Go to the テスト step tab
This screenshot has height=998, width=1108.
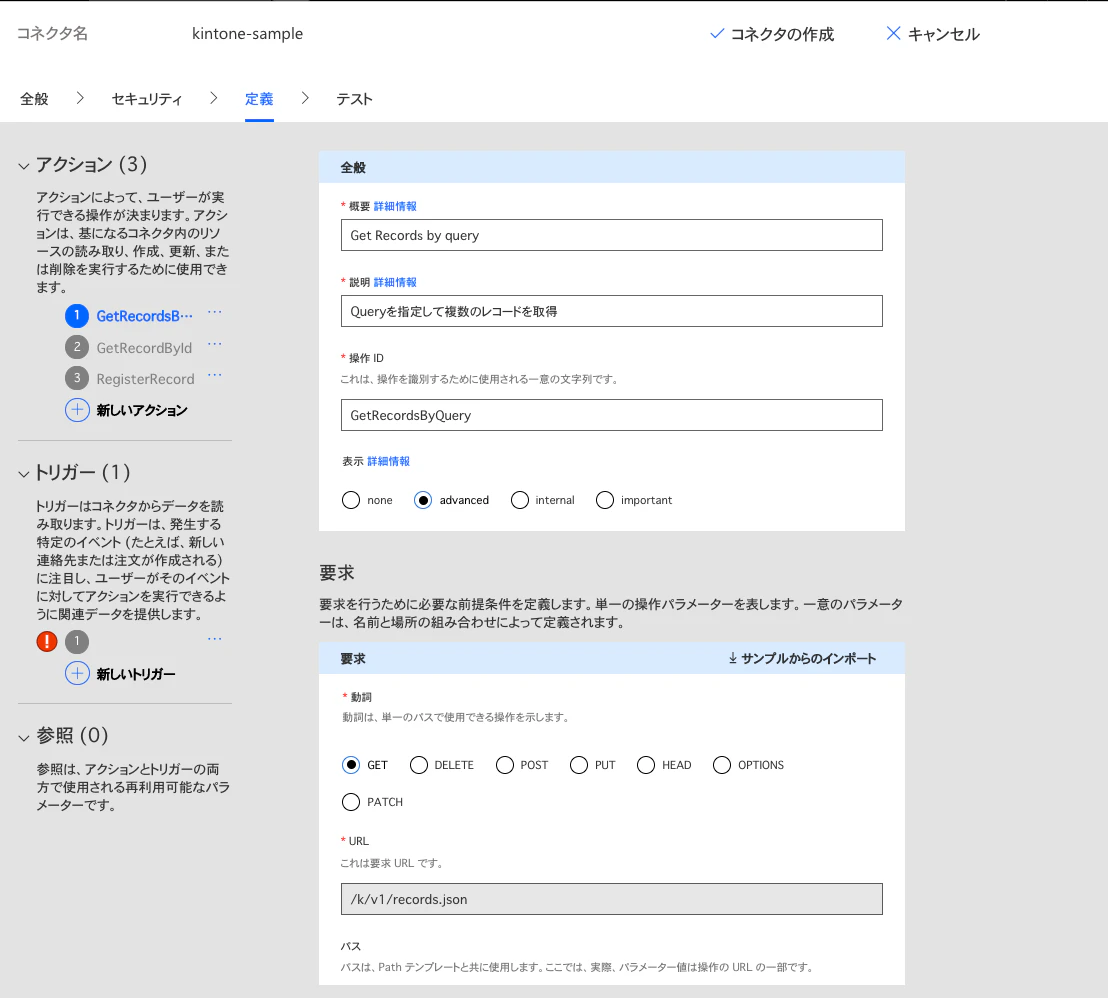(354, 99)
